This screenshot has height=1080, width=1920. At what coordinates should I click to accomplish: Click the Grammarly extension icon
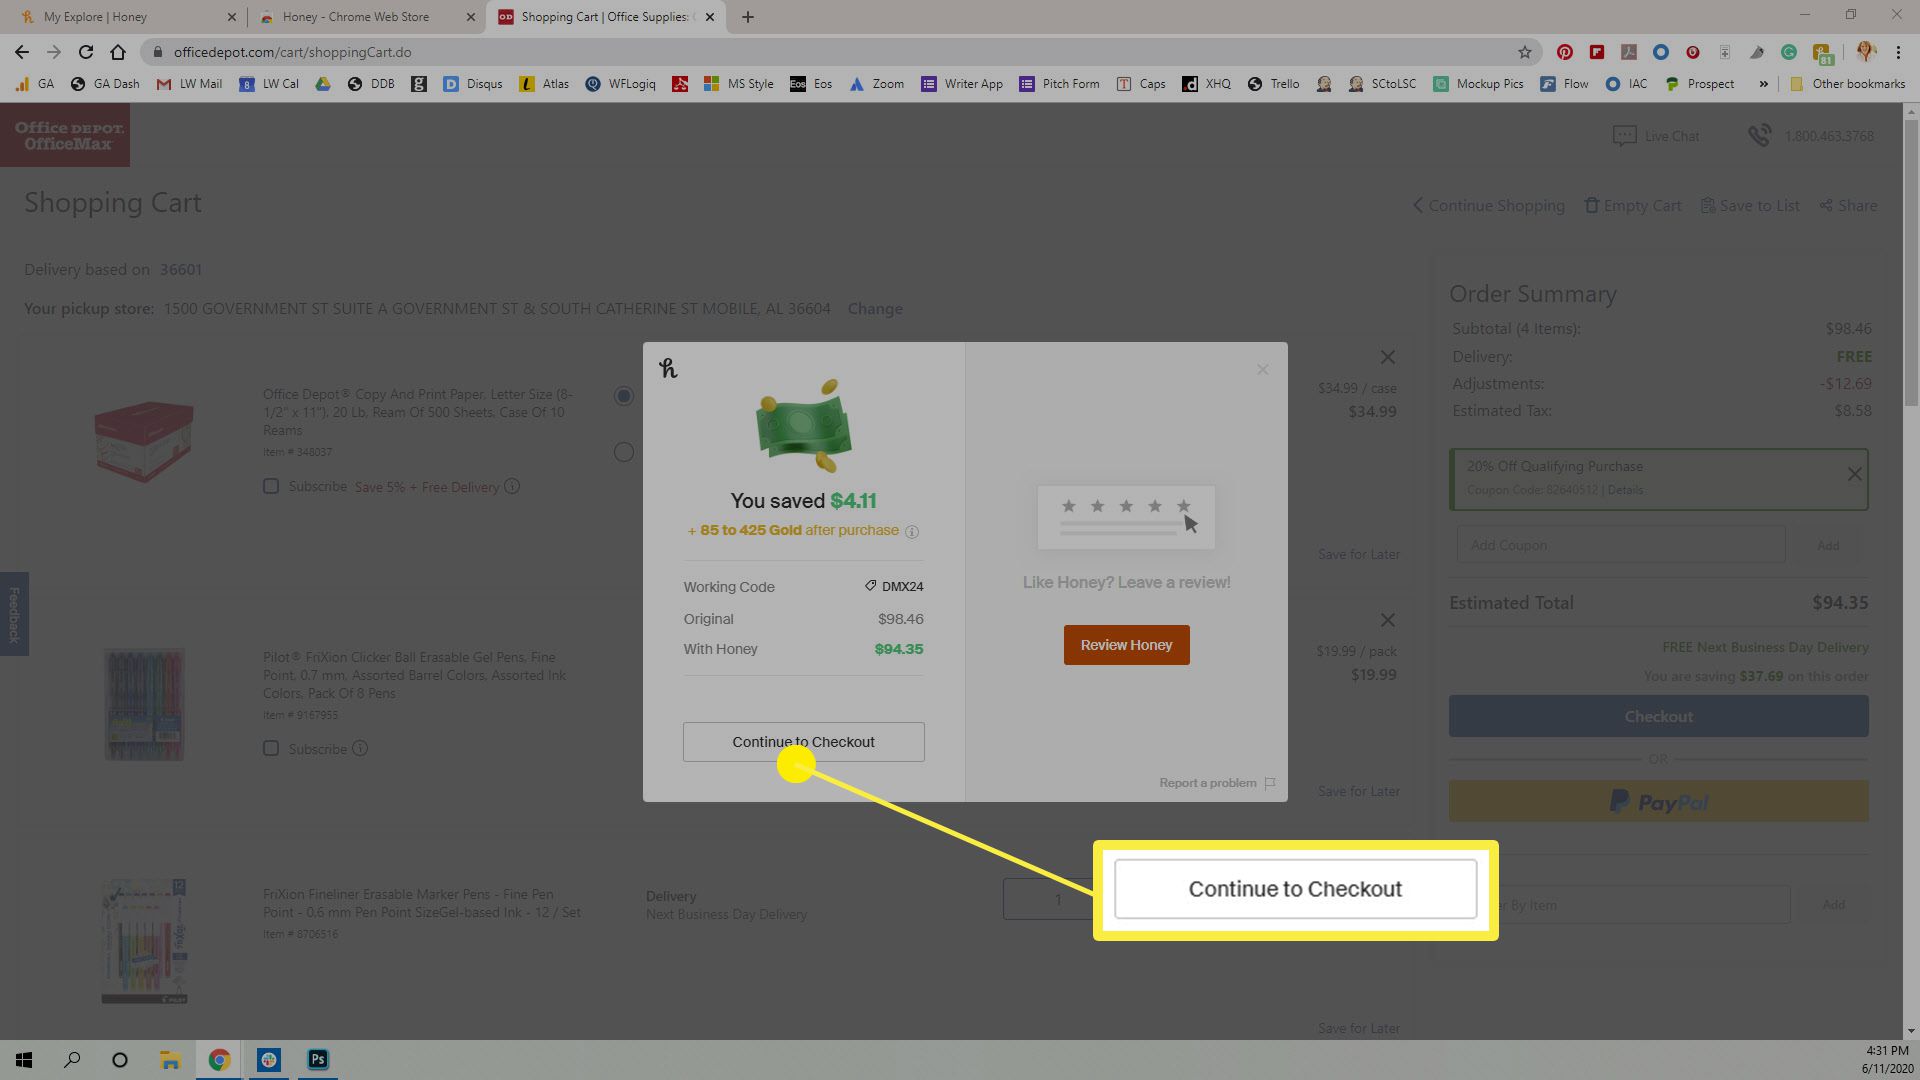(x=1789, y=52)
